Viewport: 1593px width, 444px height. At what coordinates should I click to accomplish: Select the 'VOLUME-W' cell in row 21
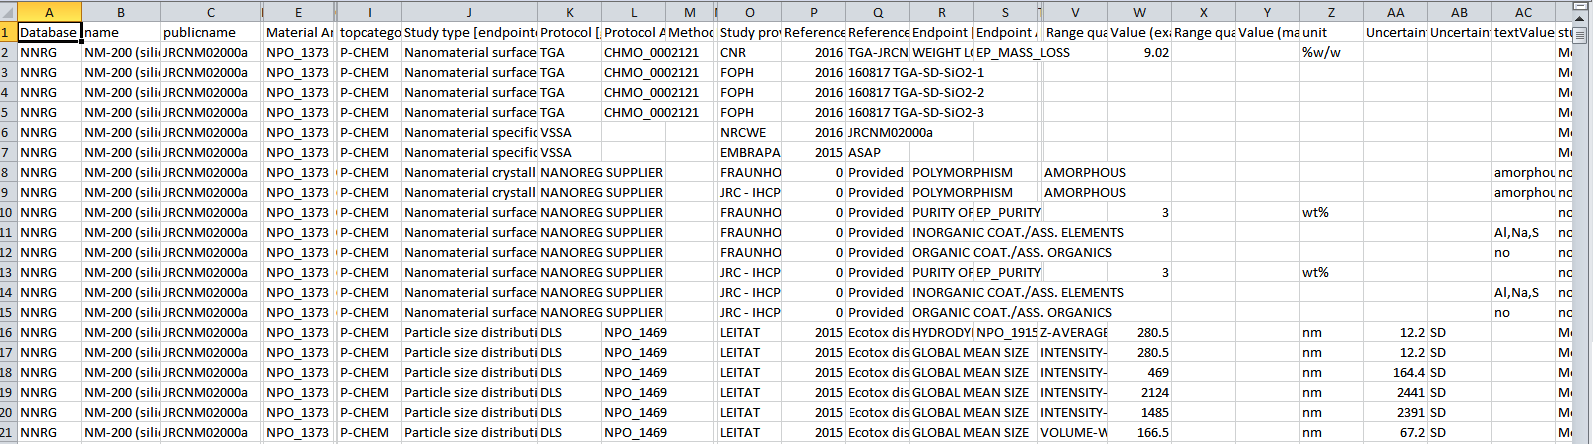pyautogui.click(x=1074, y=432)
